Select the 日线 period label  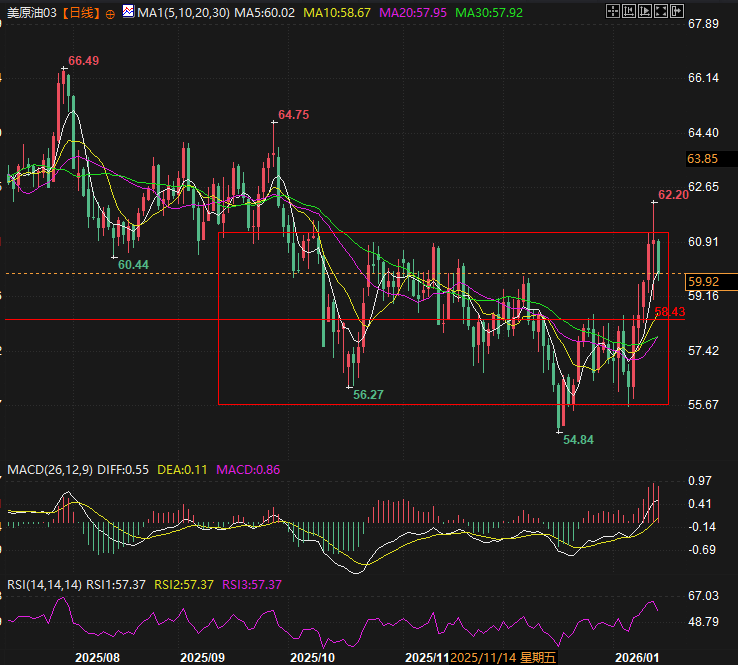click(81, 13)
